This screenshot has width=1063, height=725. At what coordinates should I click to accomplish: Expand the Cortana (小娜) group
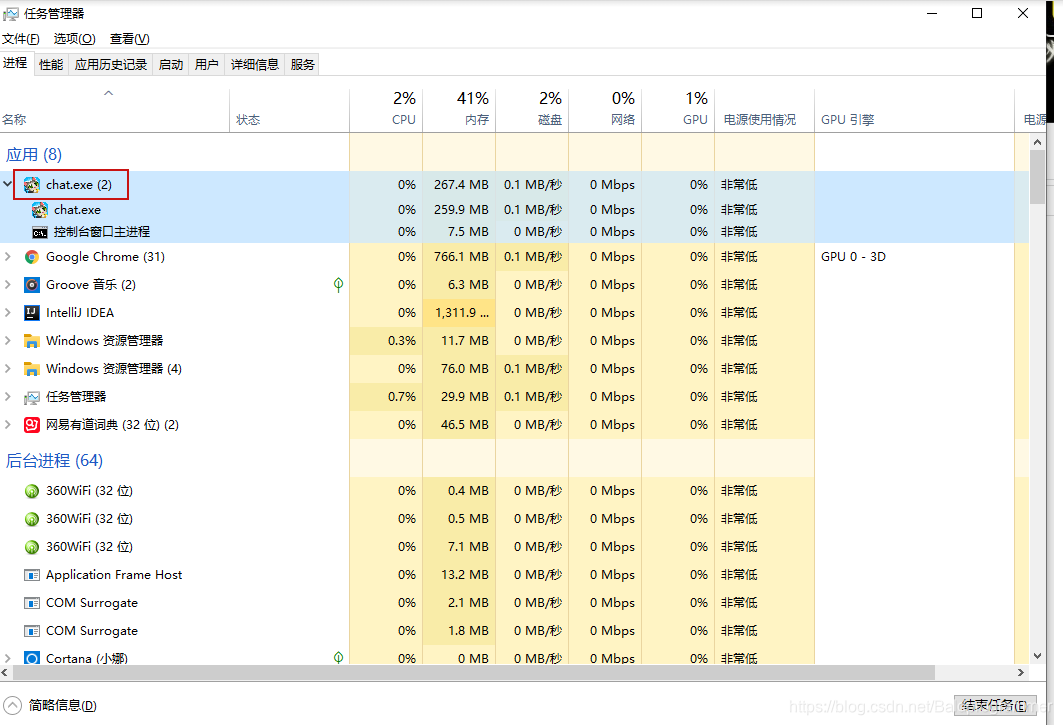coord(7,658)
